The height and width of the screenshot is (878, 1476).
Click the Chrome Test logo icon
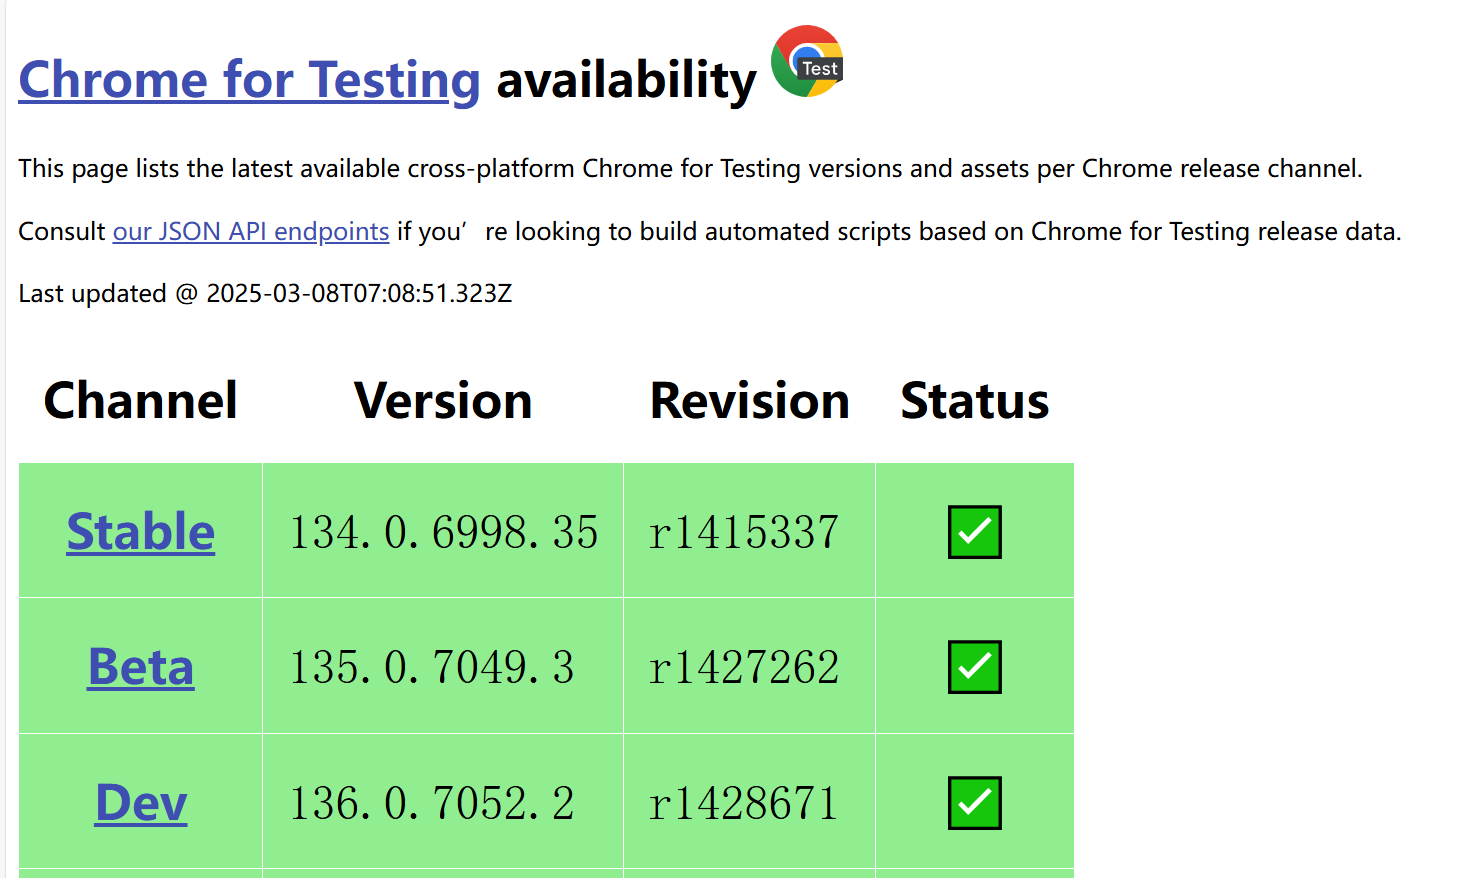click(x=807, y=62)
